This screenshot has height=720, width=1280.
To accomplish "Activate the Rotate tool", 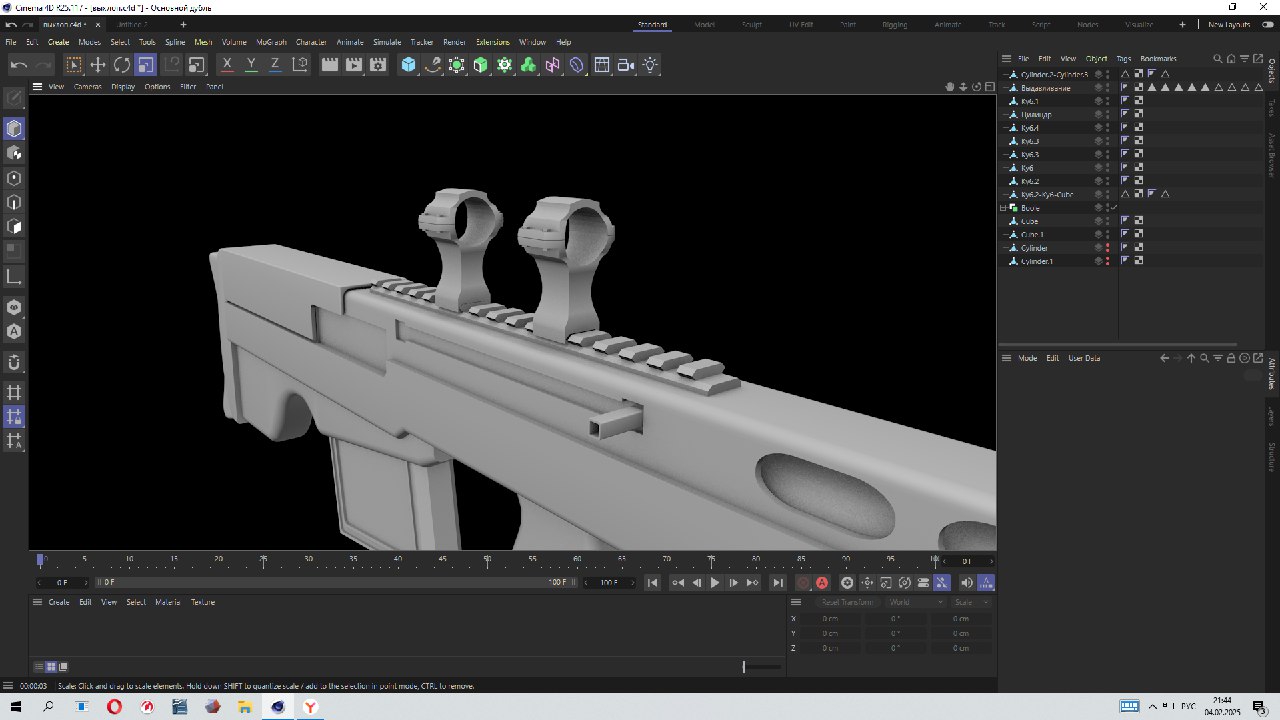I will [122, 65].
